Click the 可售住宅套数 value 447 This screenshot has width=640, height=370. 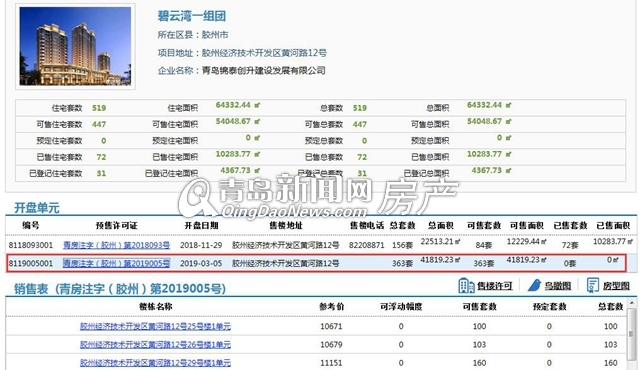pyautogui.click(x=99, y=124)
